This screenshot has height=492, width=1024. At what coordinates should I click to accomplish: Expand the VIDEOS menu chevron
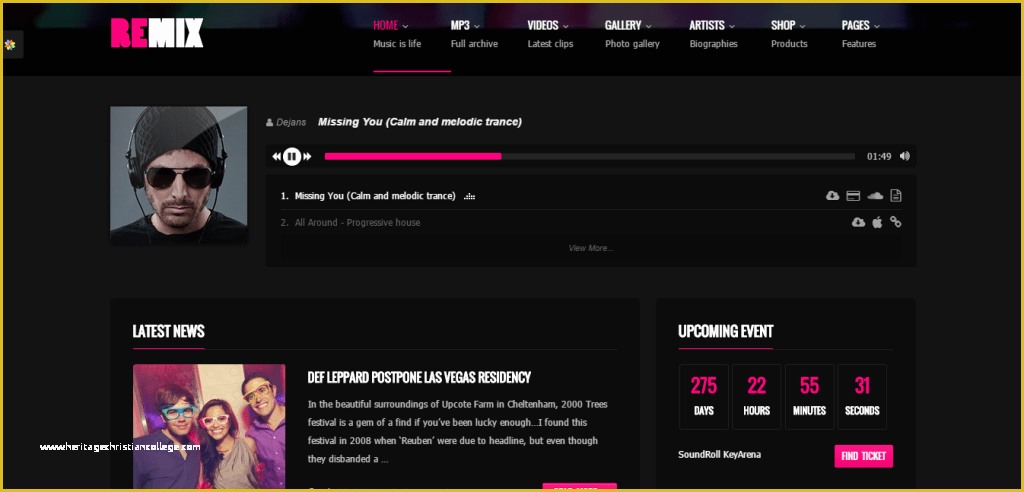565,26
